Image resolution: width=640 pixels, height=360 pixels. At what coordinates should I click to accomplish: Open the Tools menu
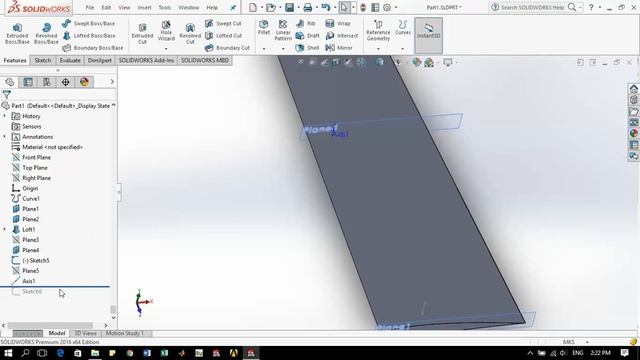click(x=164, y=7)
